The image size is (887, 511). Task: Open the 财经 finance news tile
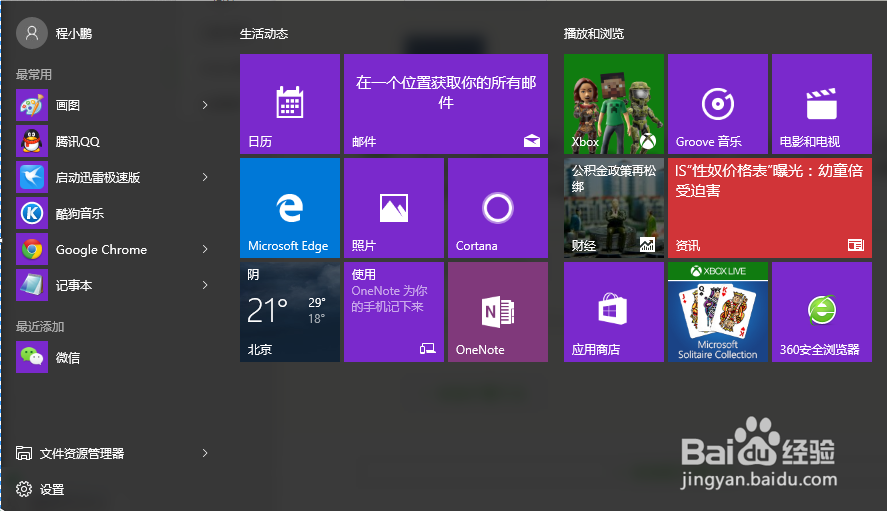tap(614, 208)
